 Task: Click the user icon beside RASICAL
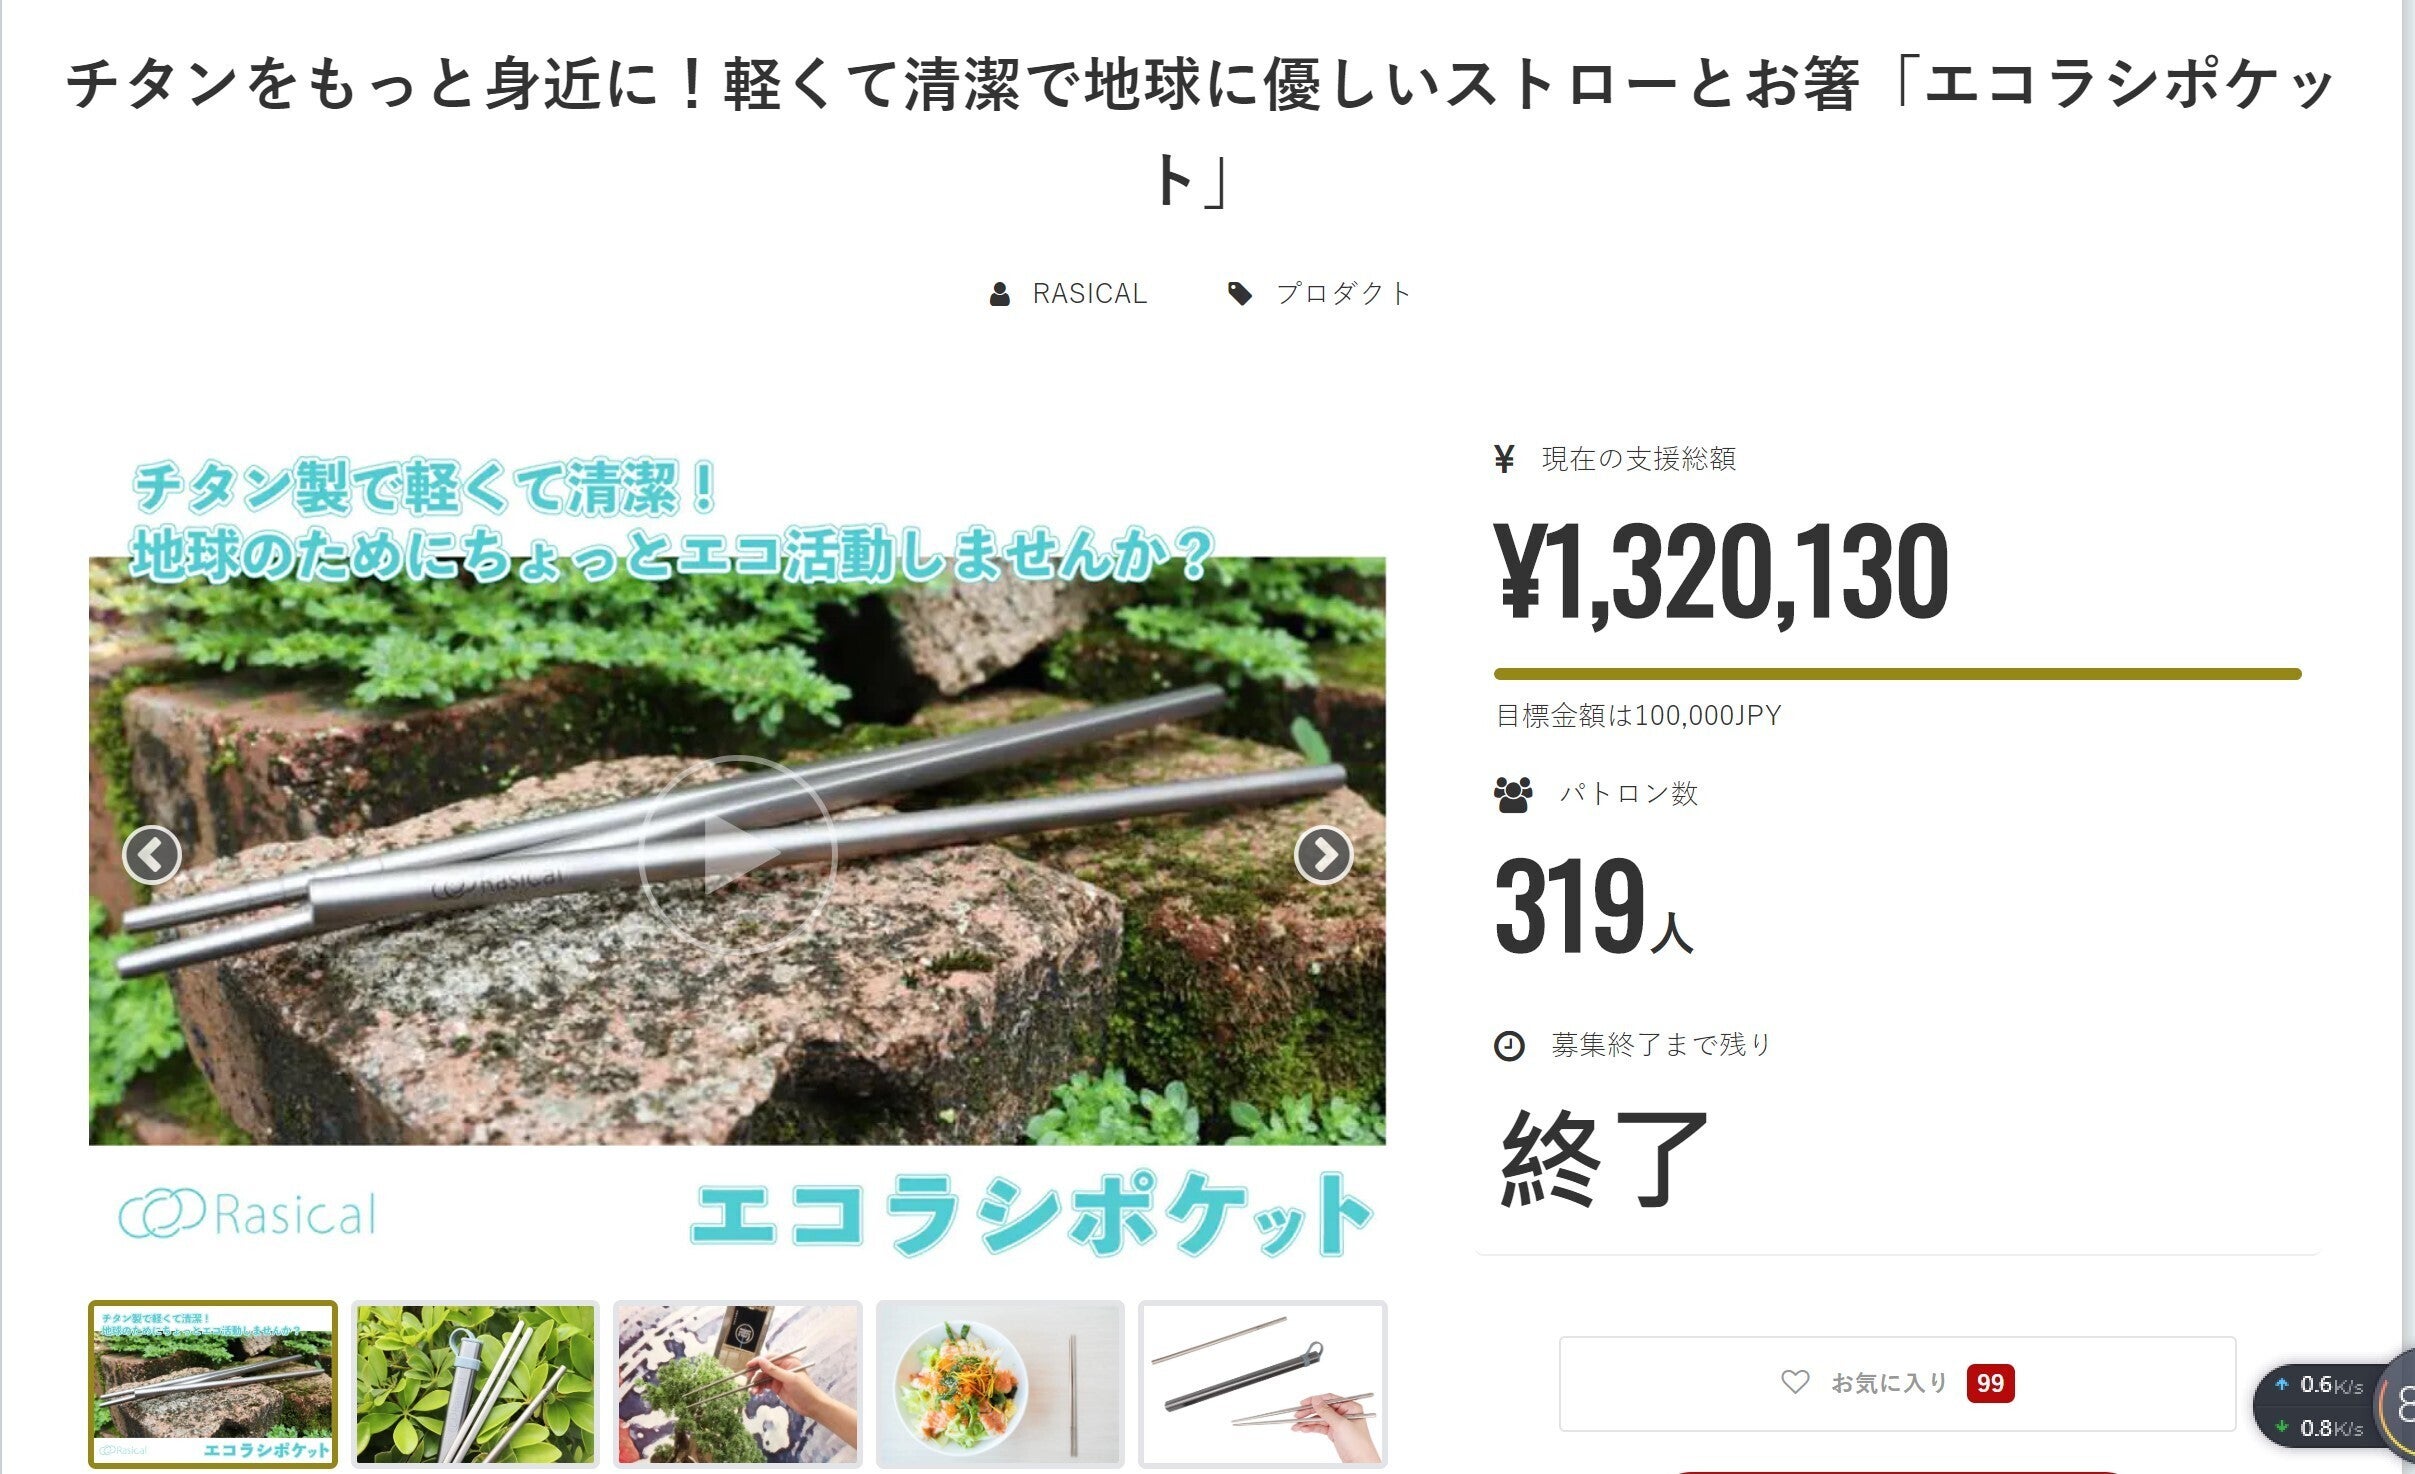(x=999, y=294)
